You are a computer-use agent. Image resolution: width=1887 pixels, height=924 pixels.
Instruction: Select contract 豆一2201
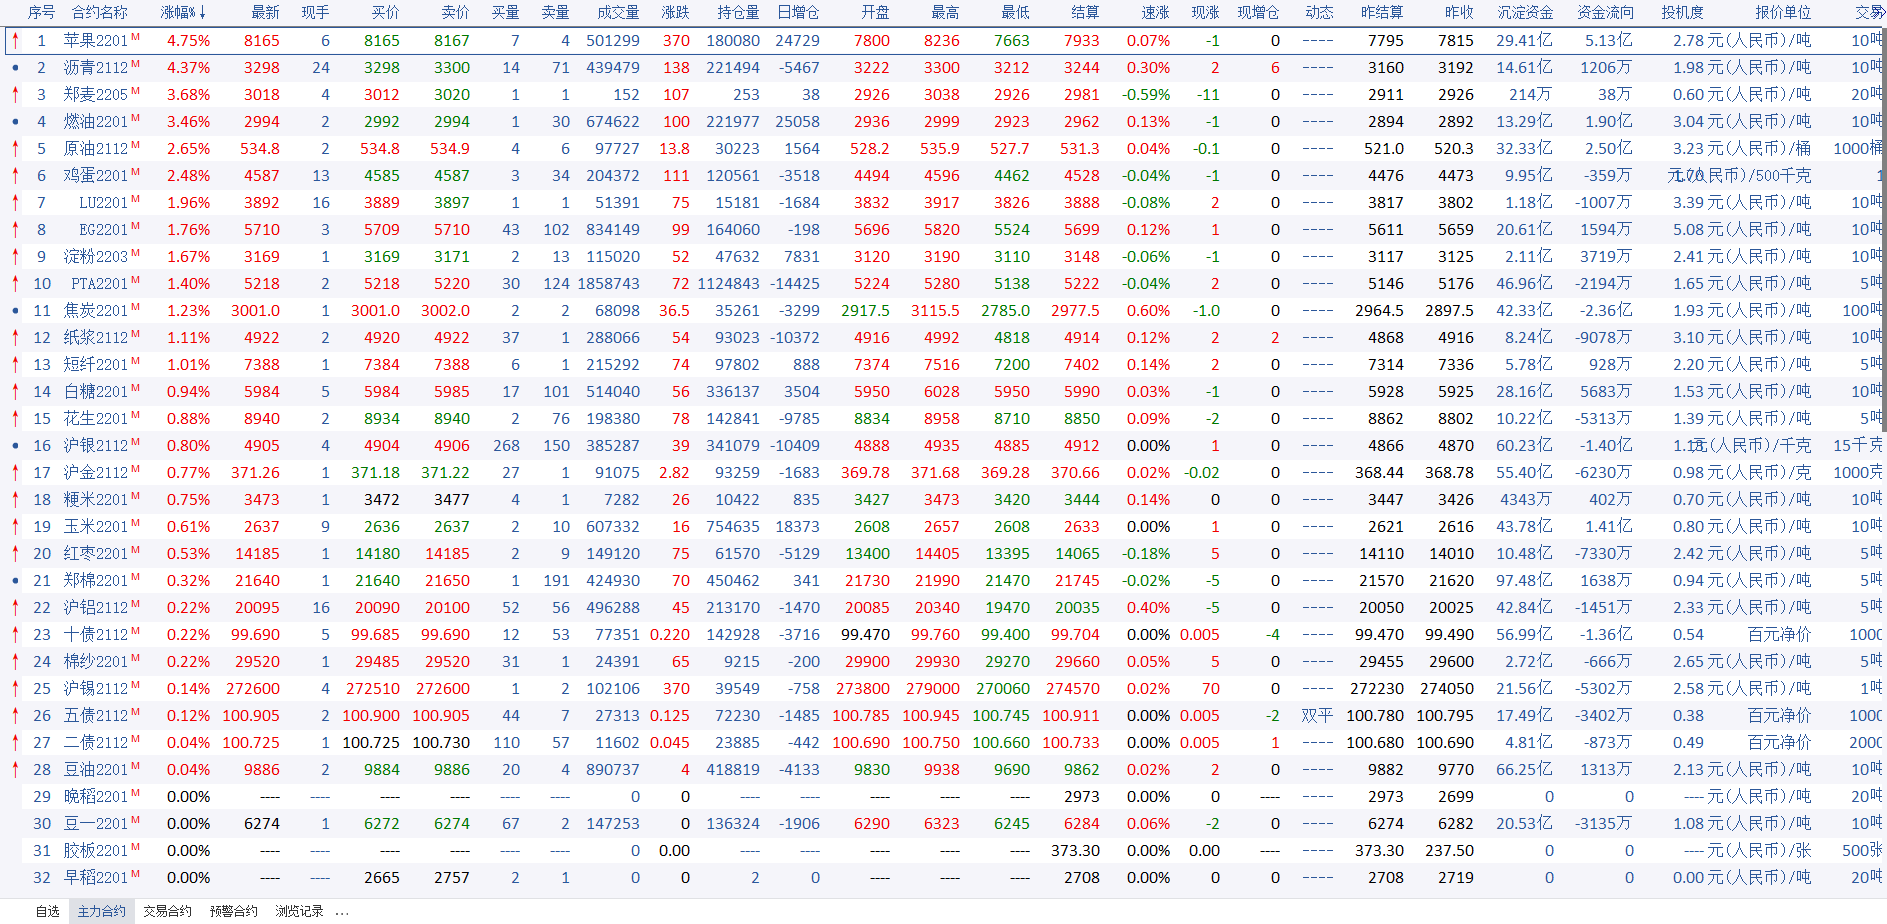tap(96, 824)
